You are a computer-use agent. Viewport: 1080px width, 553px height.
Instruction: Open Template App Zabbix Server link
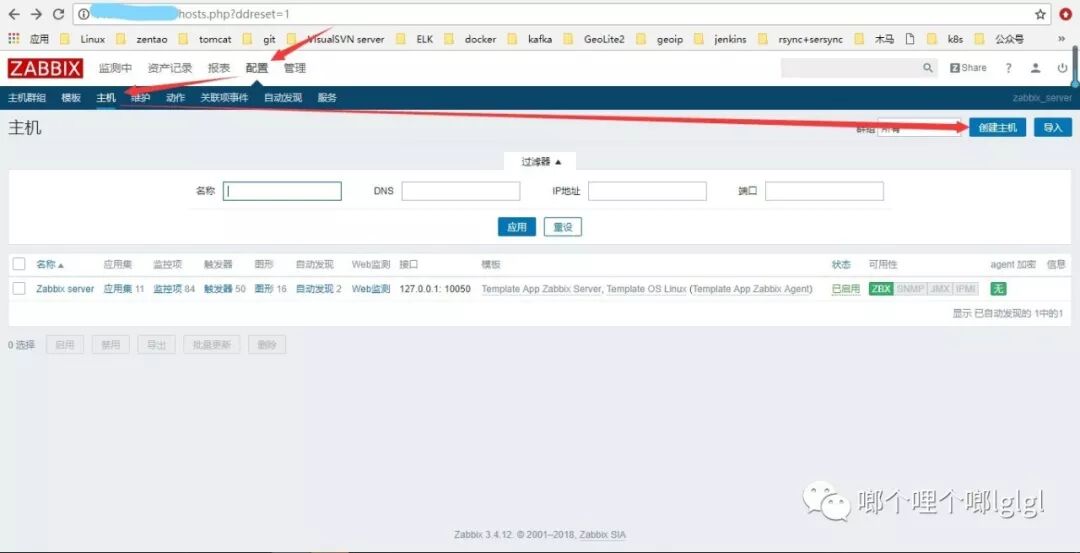541,289
